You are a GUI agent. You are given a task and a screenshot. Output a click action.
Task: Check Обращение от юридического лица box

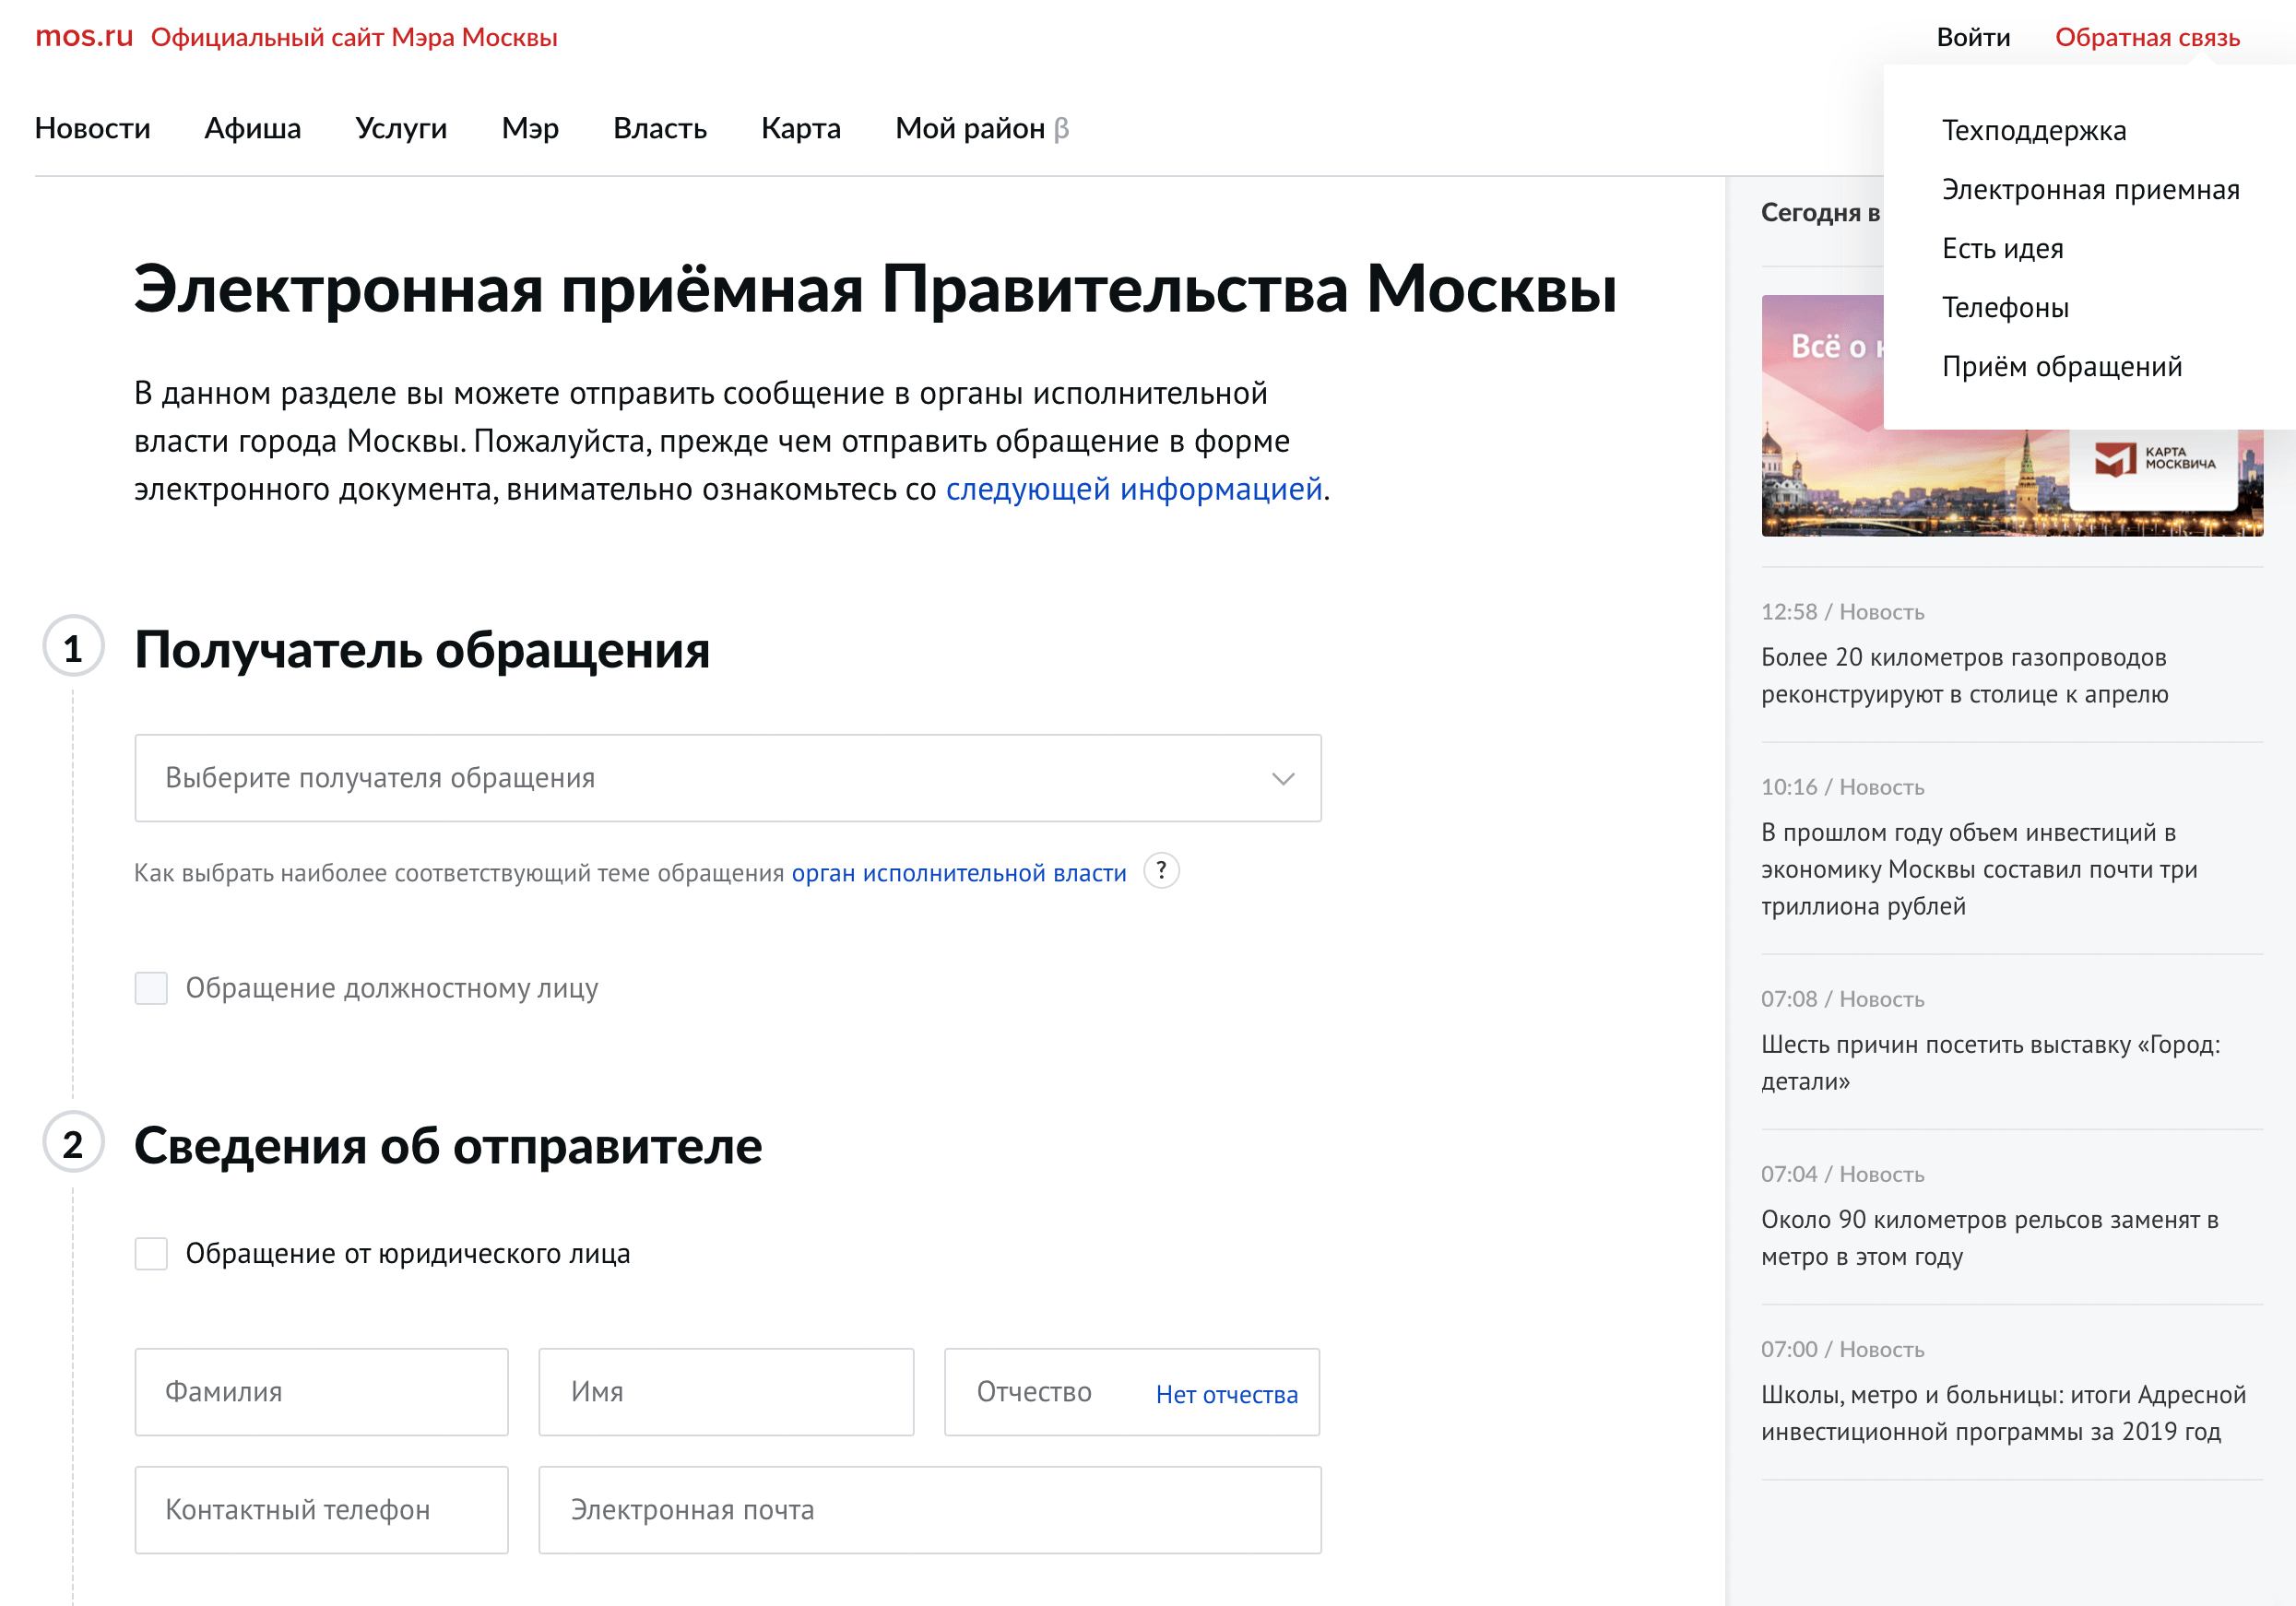(x=151, y=1253)
